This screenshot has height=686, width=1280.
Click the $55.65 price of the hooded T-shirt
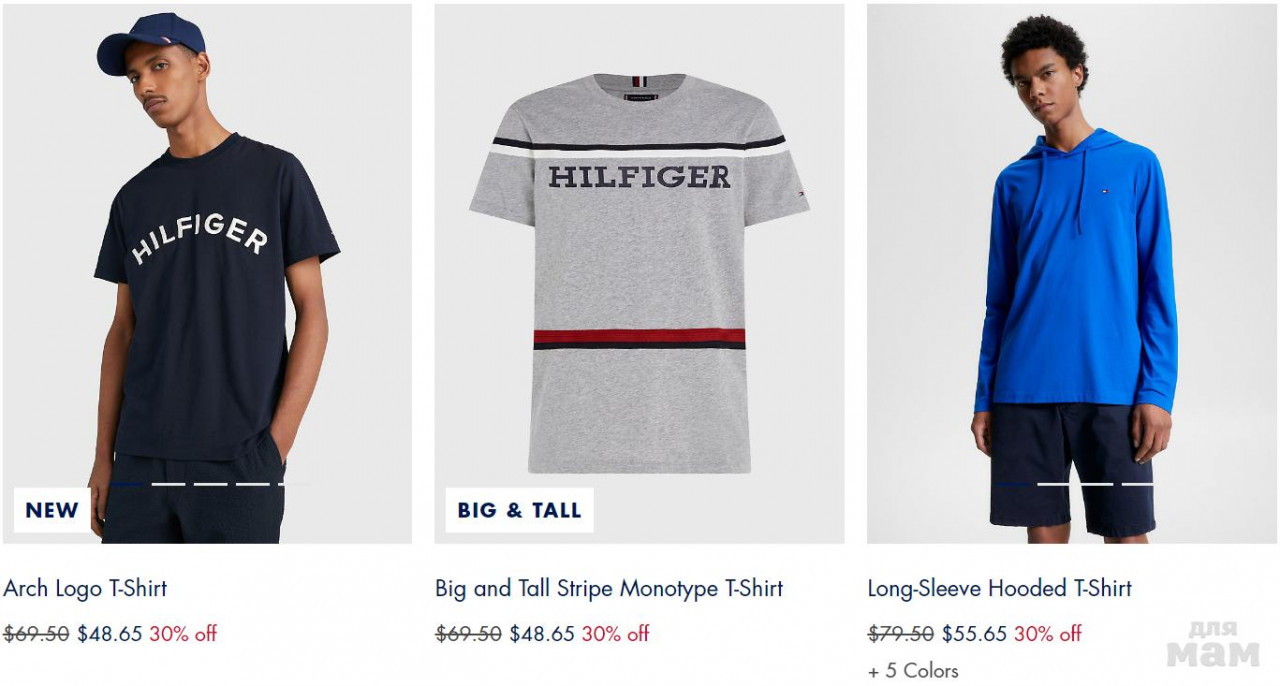[x=975, y=633]
